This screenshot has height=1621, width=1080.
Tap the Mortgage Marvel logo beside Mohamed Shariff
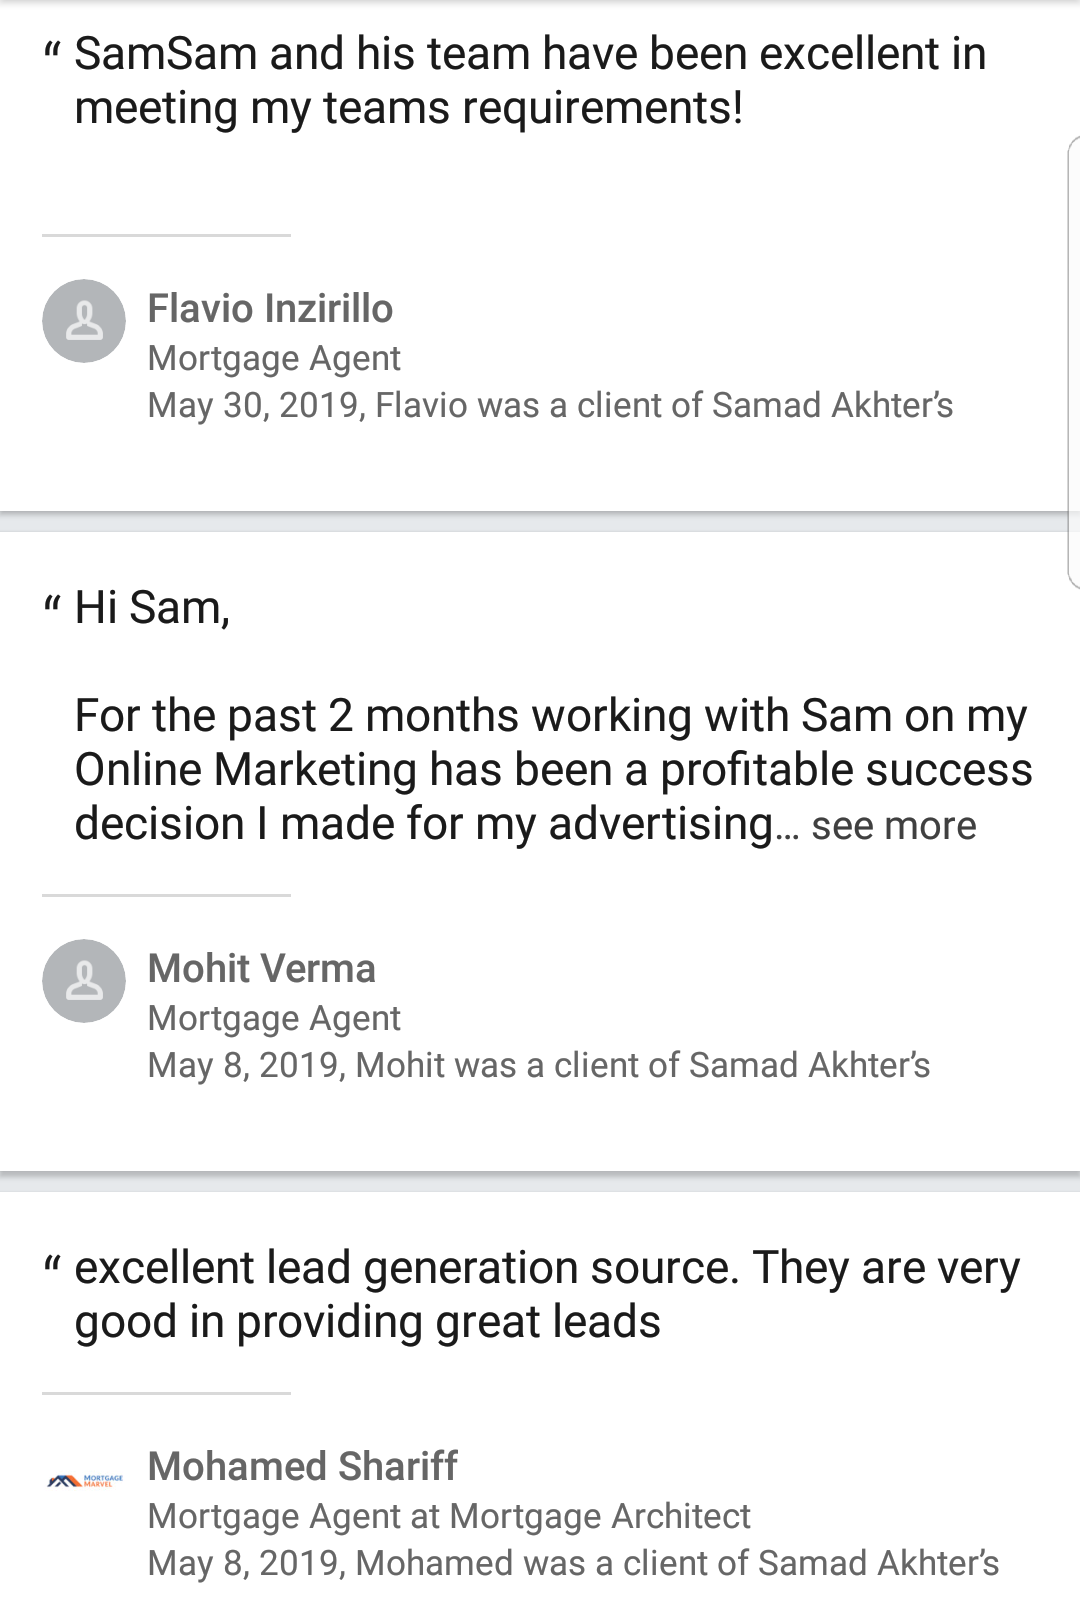85,1480
